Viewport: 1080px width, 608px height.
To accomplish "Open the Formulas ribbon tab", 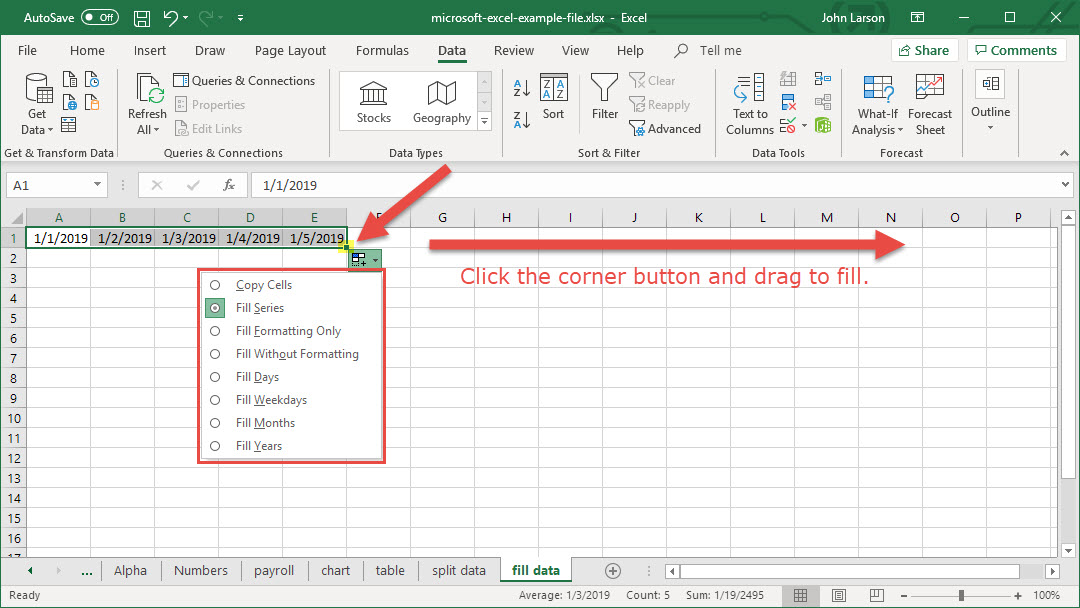I will pos(382,51).
